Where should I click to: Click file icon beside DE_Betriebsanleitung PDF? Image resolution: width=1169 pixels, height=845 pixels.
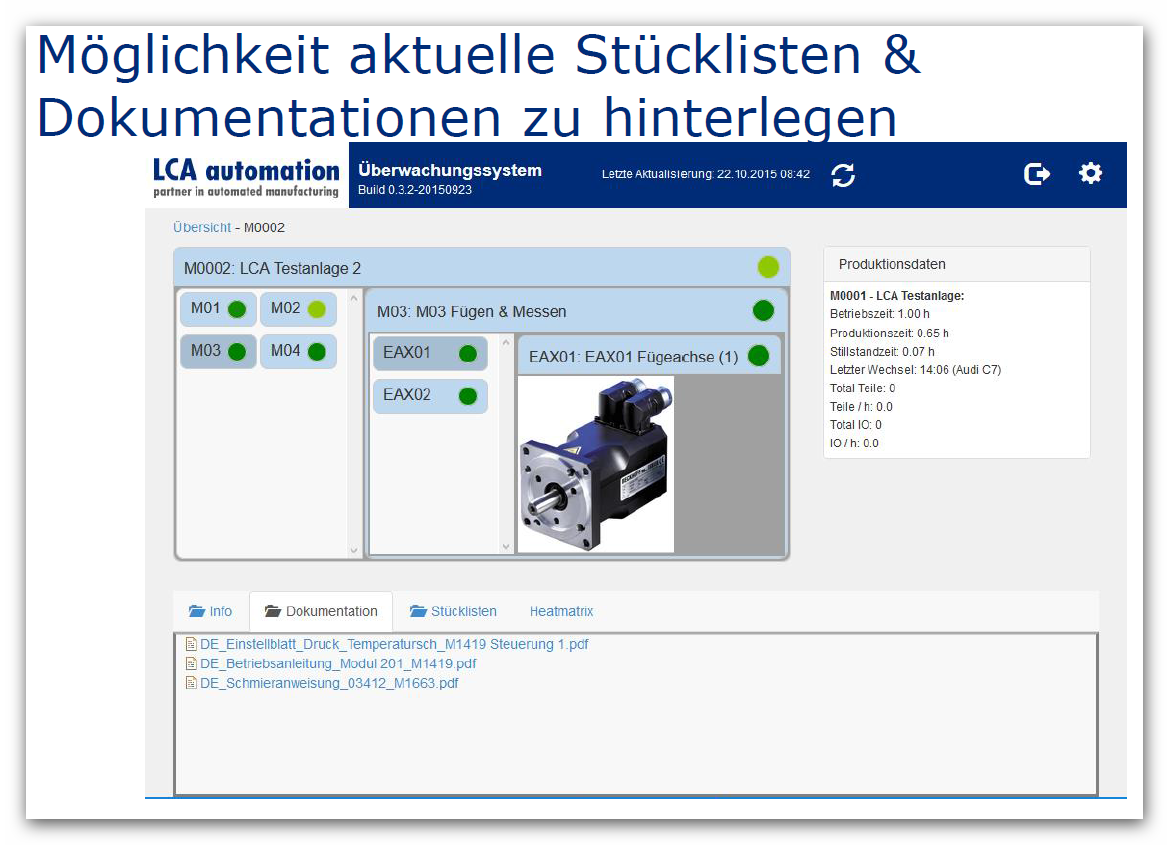click(x=192, y=664)
